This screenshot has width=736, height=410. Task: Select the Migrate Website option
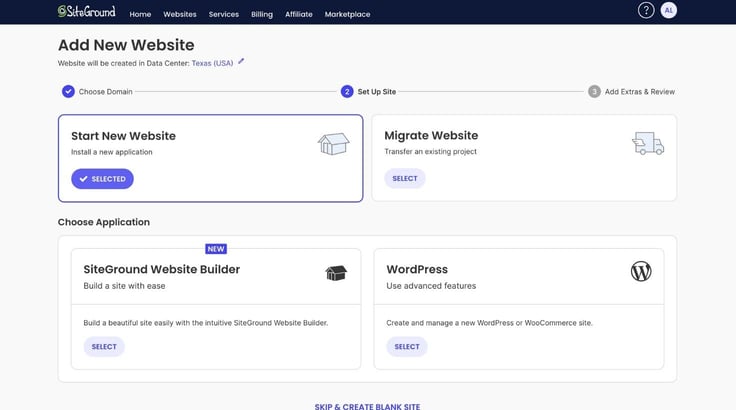pos(405,178)
